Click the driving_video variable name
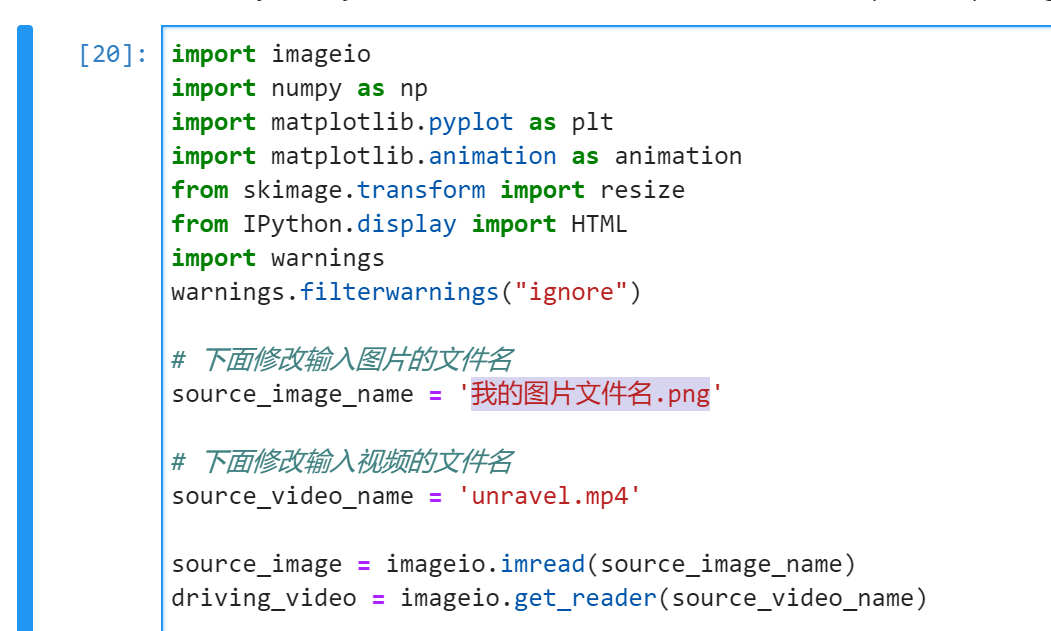 click(263, 598)
